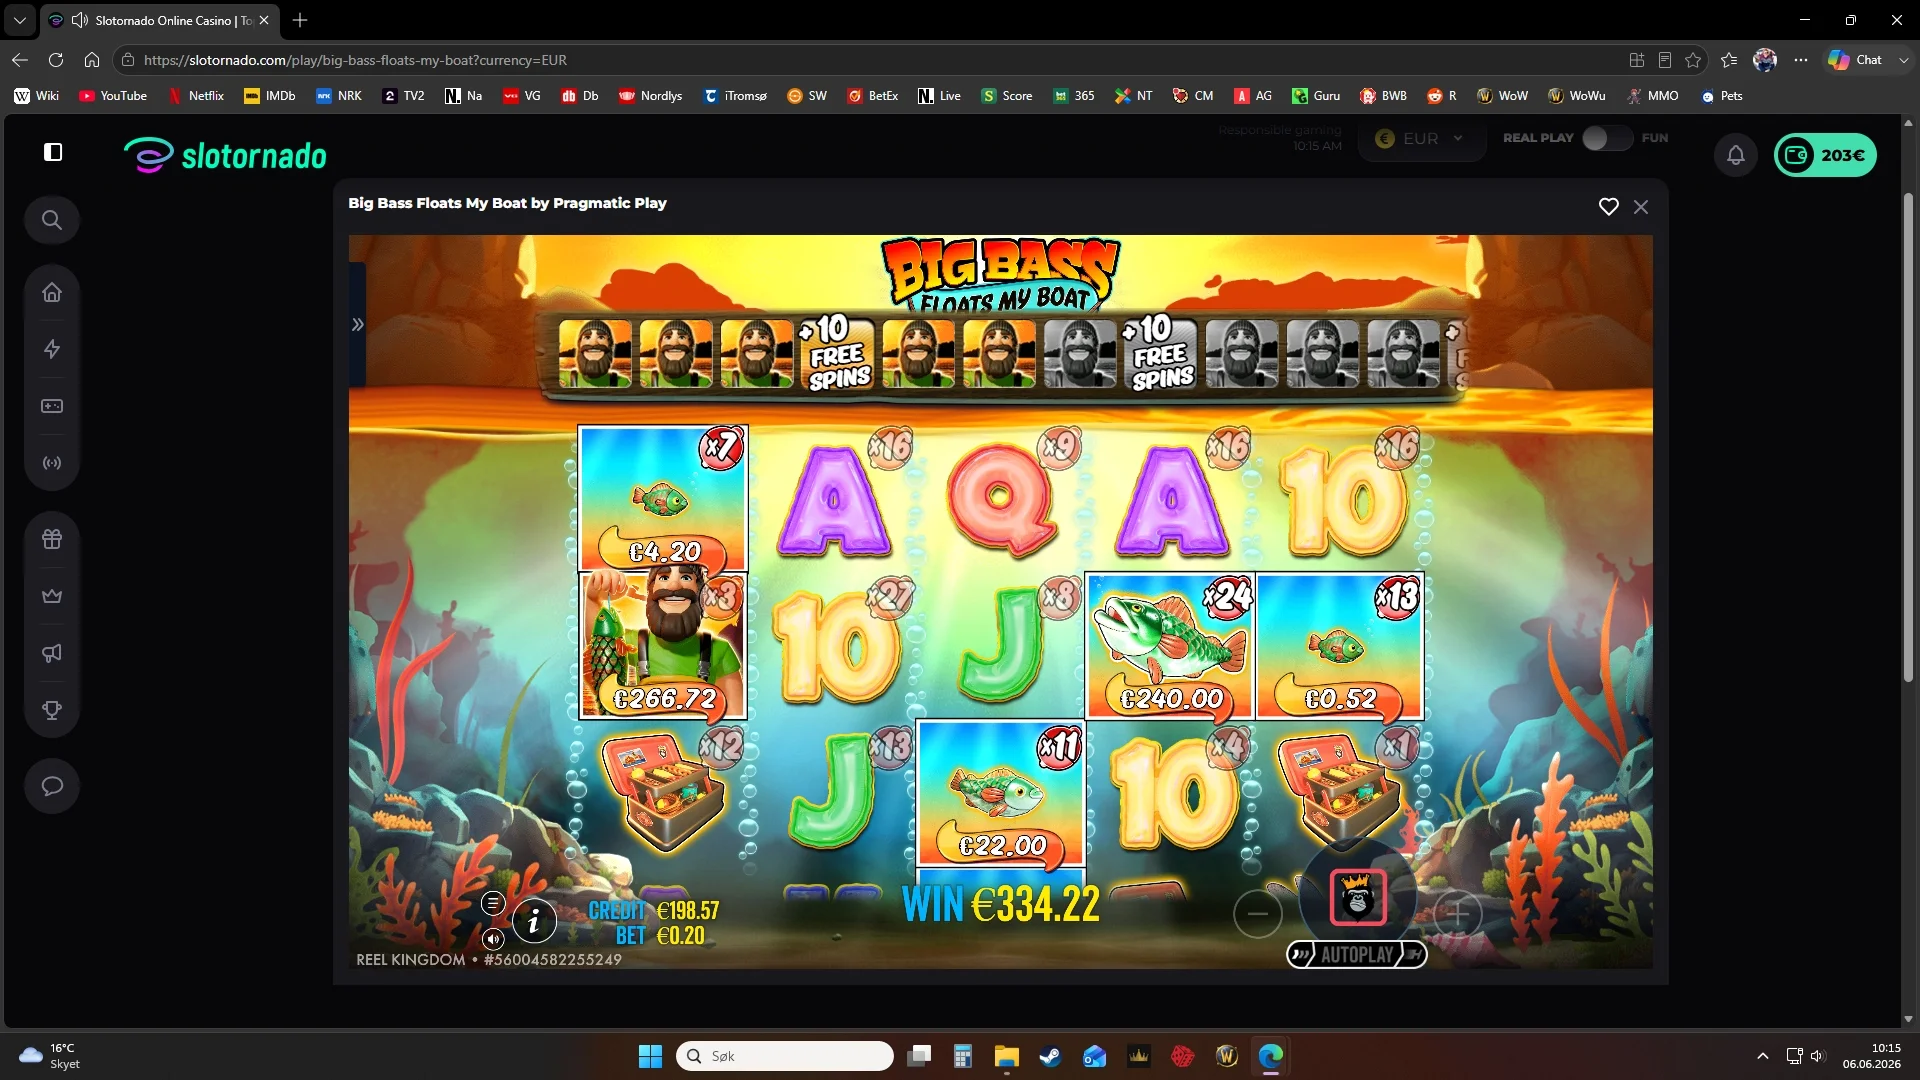Click the €240.00 big fish symbol
Image resolution: width=1920 pixels, height=1080 pixels.
[1170, 646]
